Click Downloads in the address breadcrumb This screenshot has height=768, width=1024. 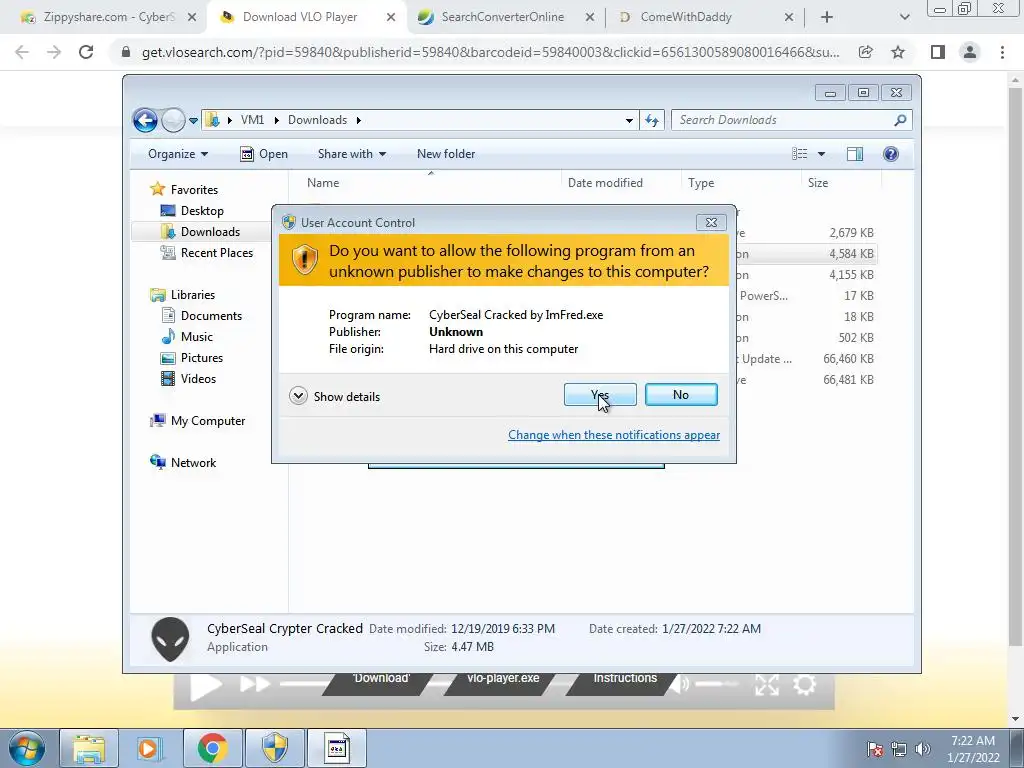317,120
